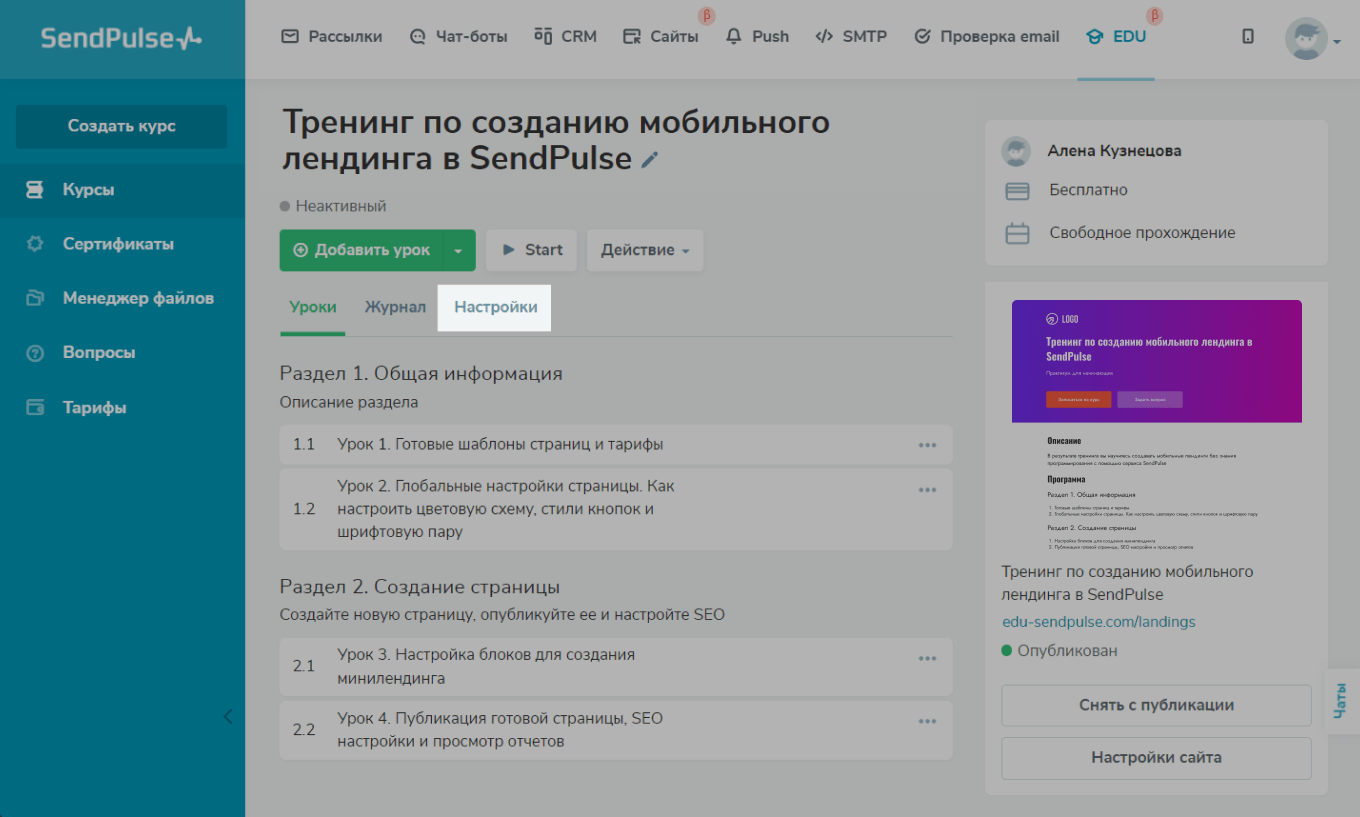Click the Создать курс button

point(122,126)
